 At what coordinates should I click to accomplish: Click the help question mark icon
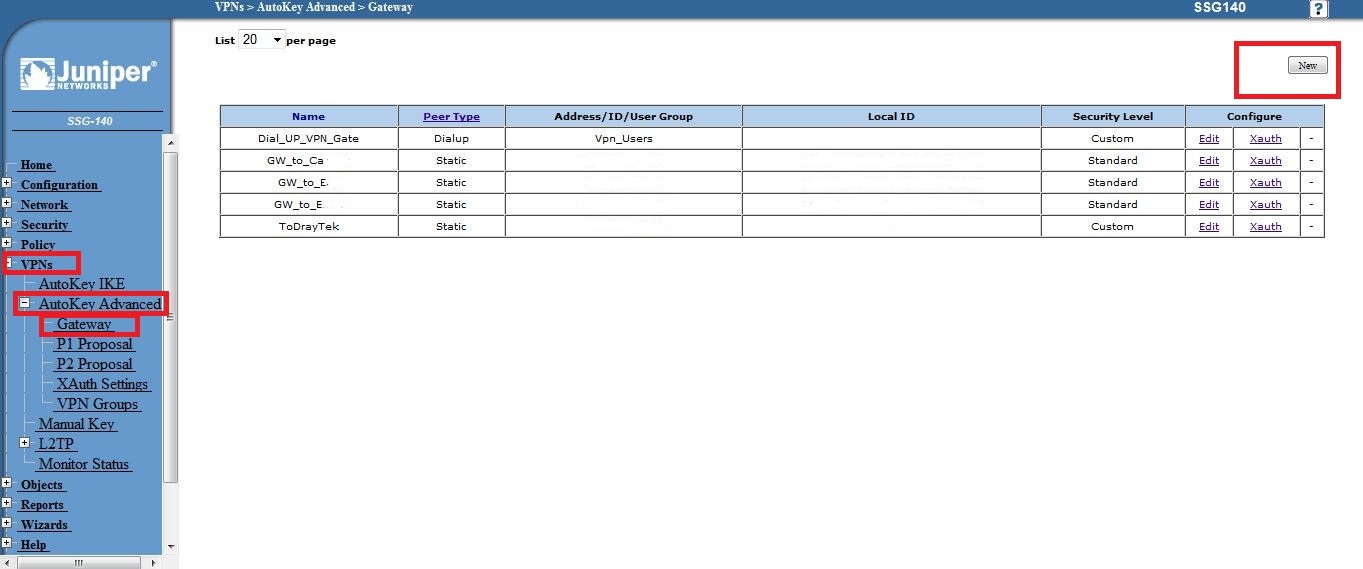coord(1318,9)
